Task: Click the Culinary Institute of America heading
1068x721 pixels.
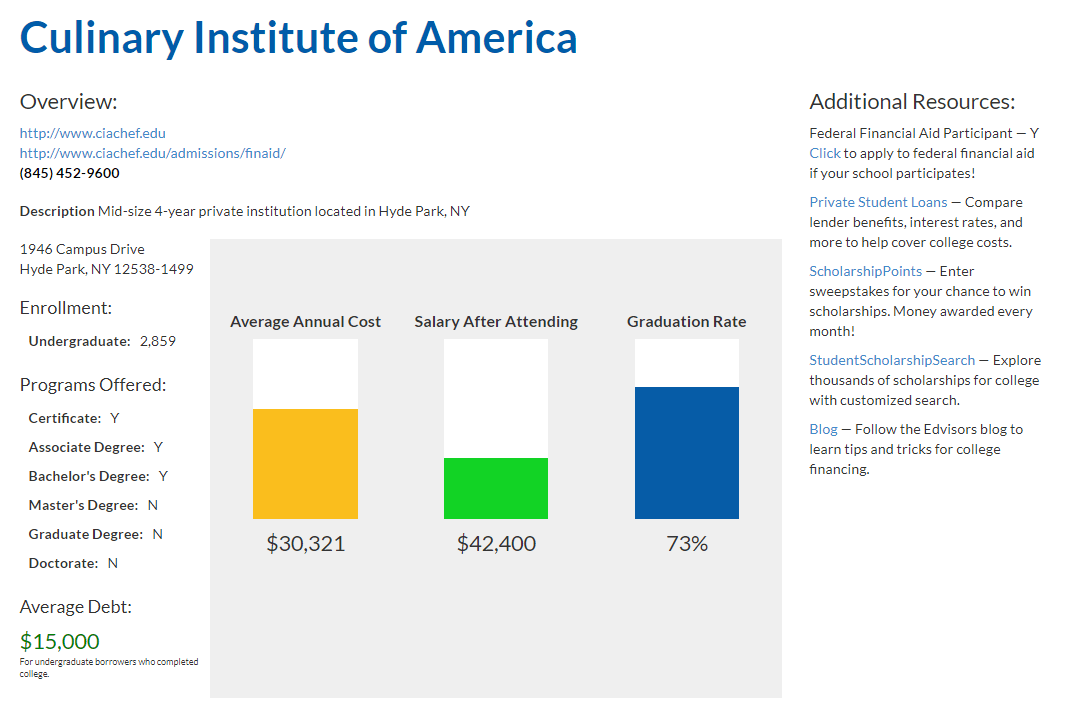Action: 298,38
